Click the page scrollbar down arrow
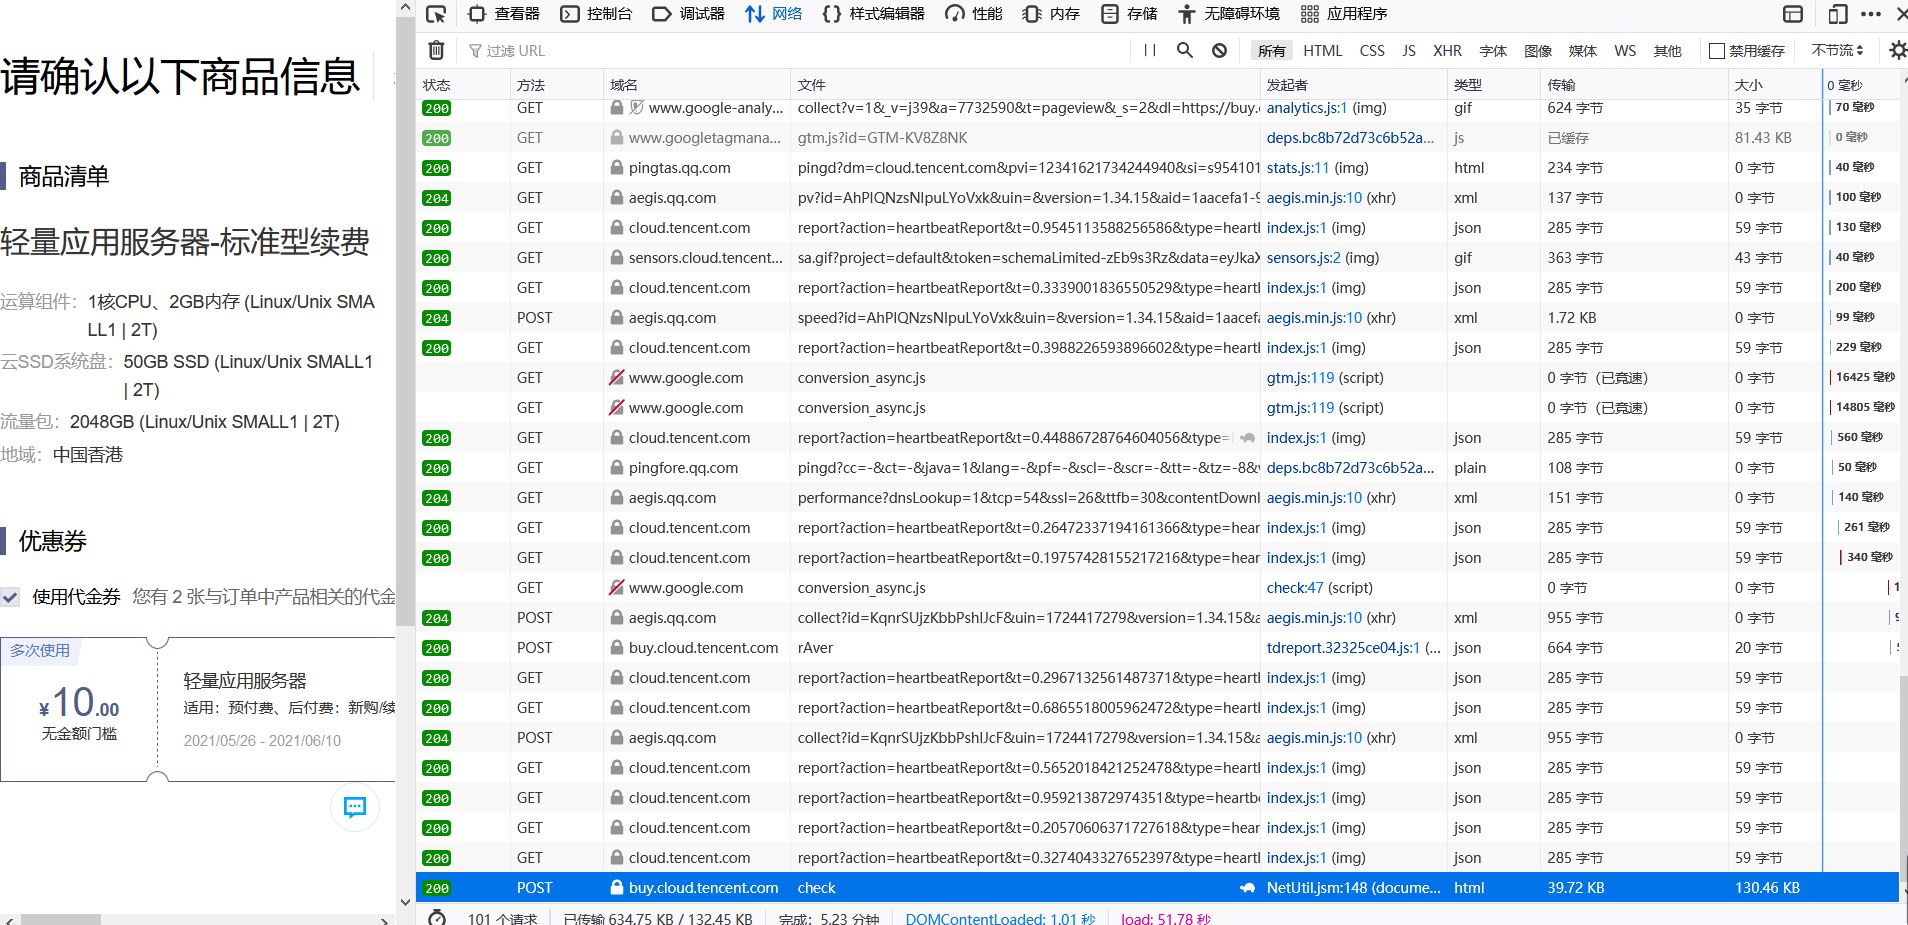1908x925 pixels. pyautogui.click(x=405, y=901)
